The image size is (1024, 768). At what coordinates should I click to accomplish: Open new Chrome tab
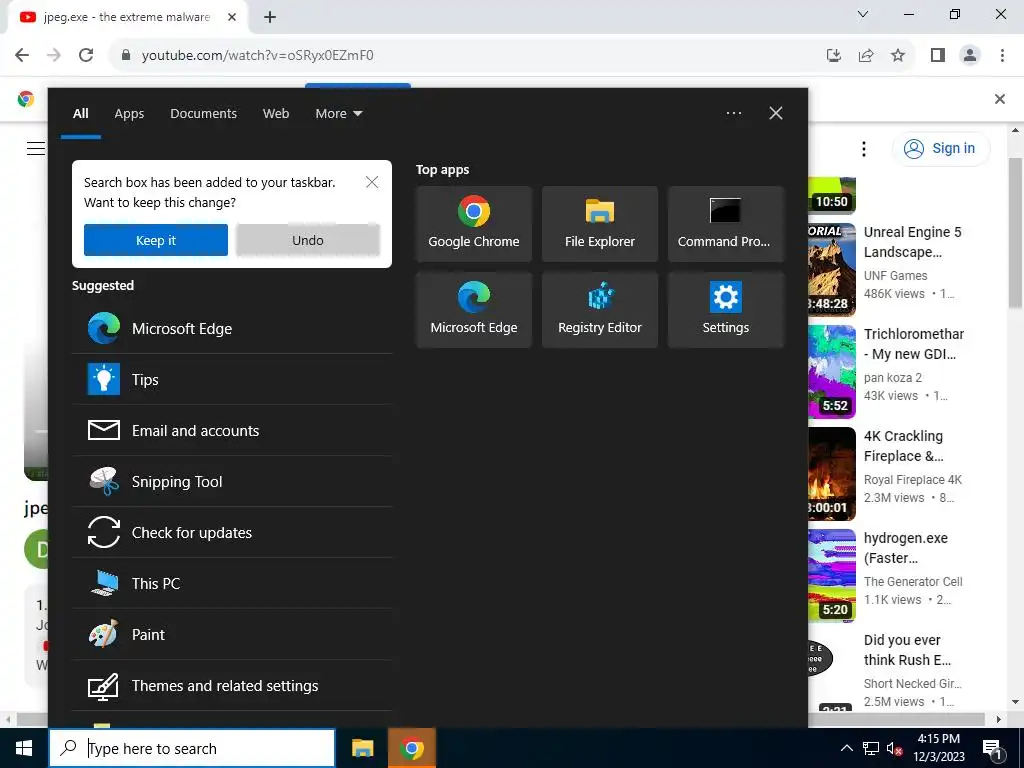click(x=270, y=17)
